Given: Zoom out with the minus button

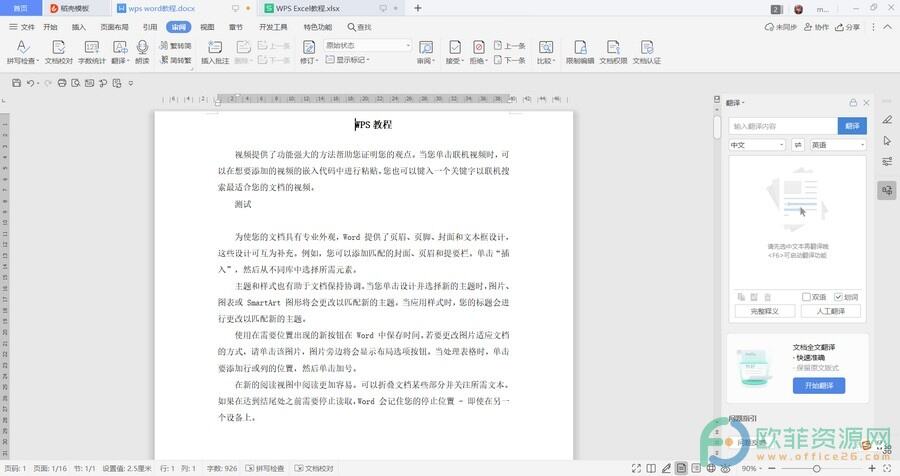Looking at the screenshot, I should click(x=771, y=469).
